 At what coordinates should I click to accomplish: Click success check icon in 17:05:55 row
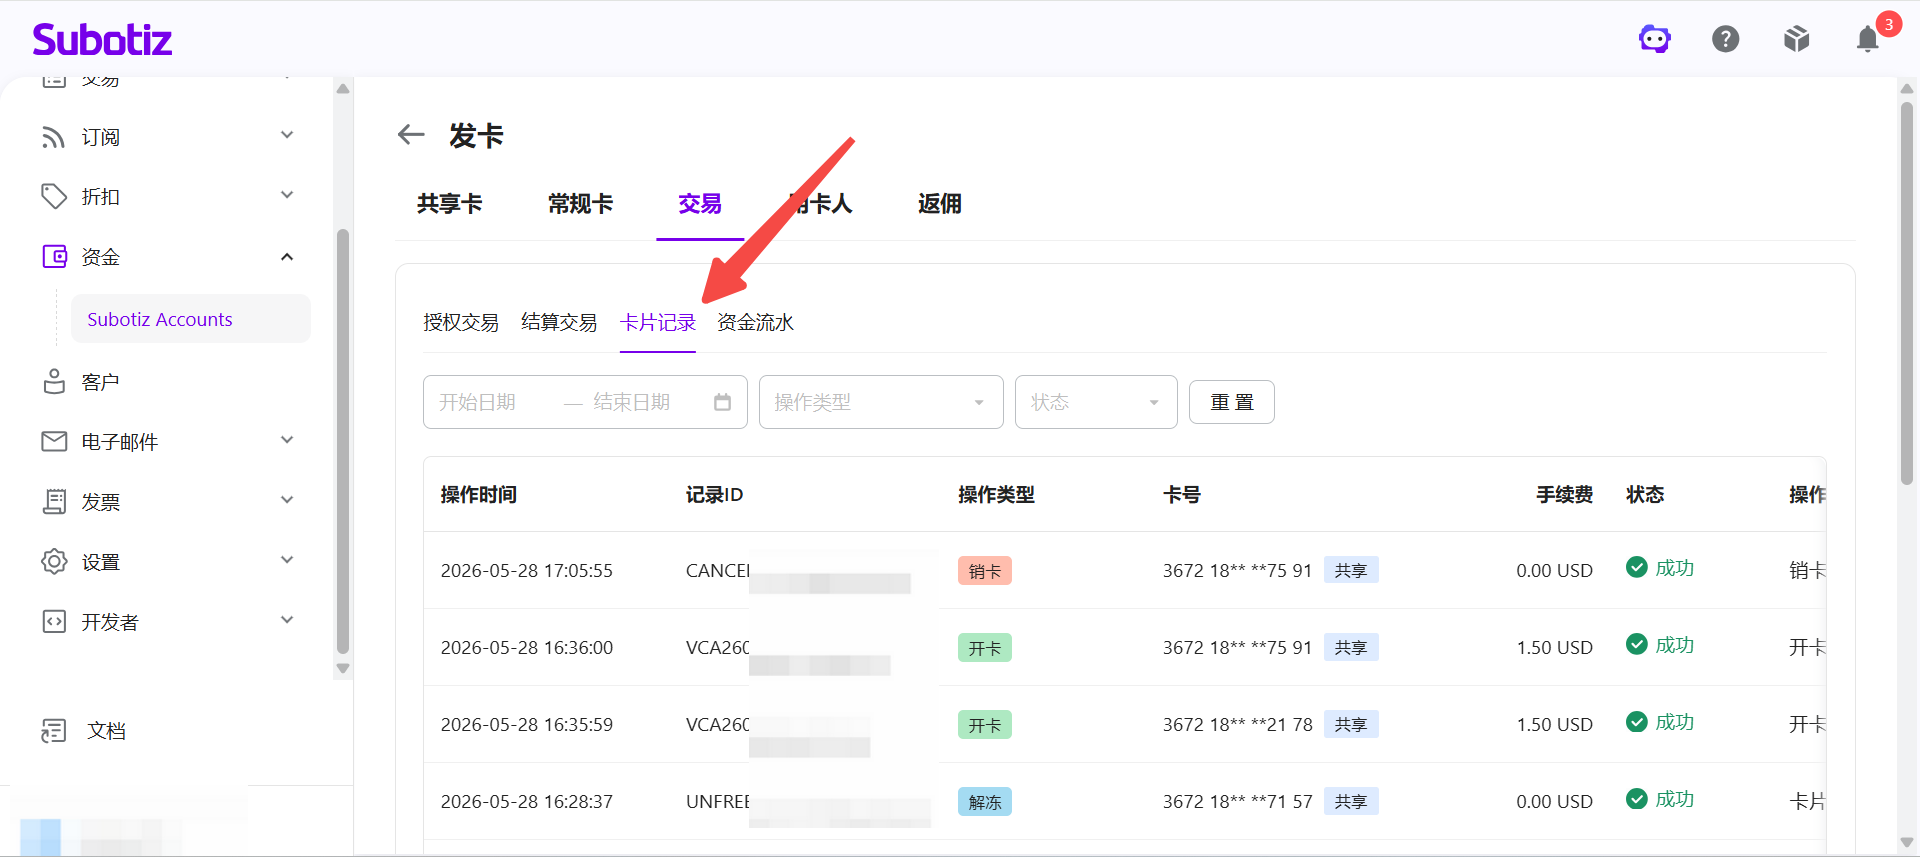1637,567
